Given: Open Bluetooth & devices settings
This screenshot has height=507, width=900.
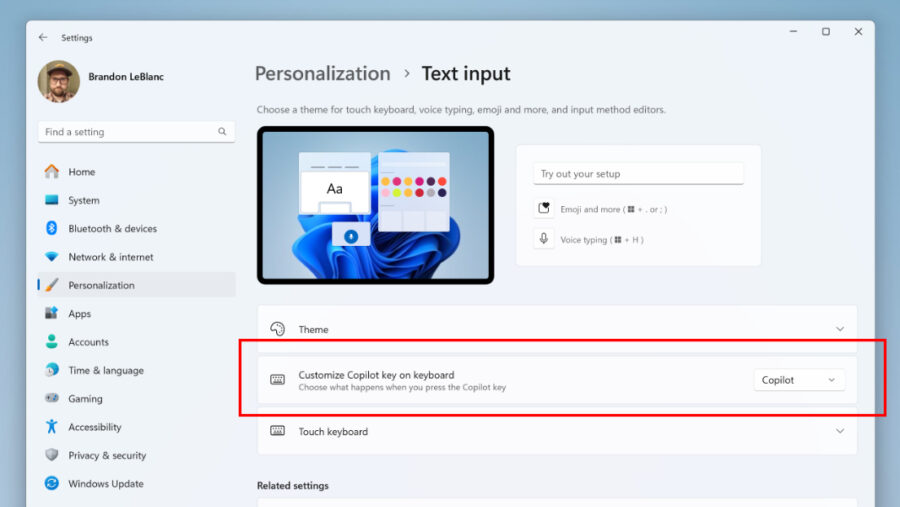Looking at the screenshot, I should 137,229.
